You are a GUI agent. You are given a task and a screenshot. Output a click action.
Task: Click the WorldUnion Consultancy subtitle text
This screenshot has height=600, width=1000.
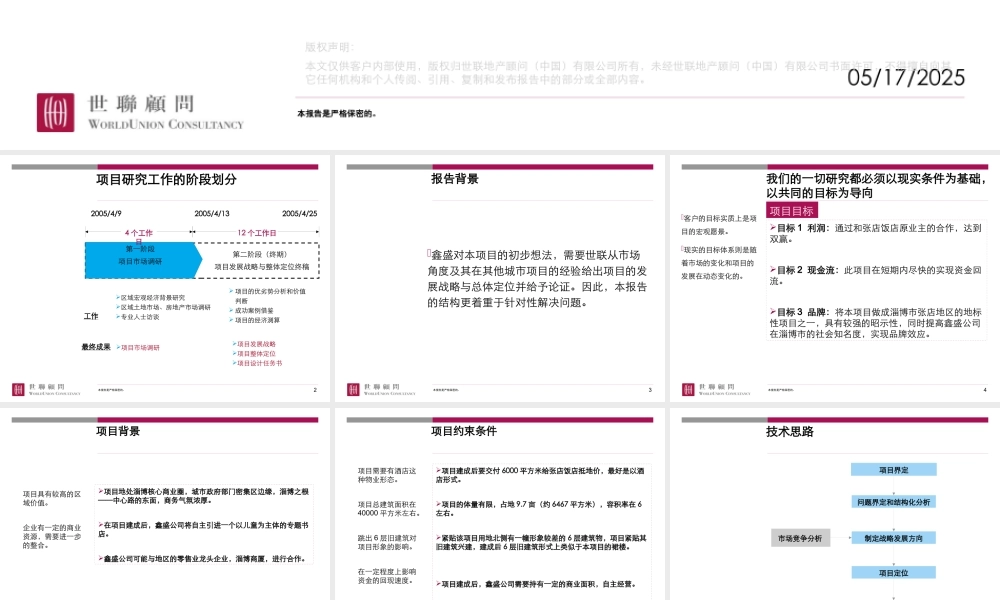166,124
